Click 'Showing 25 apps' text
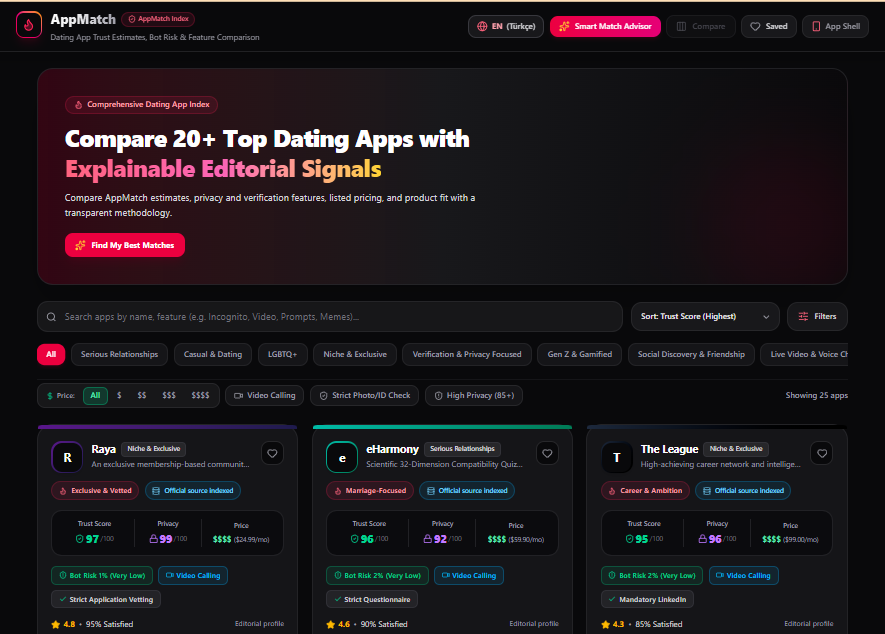The width and height of the screenshot is (885, 634). tap(817, 396)
